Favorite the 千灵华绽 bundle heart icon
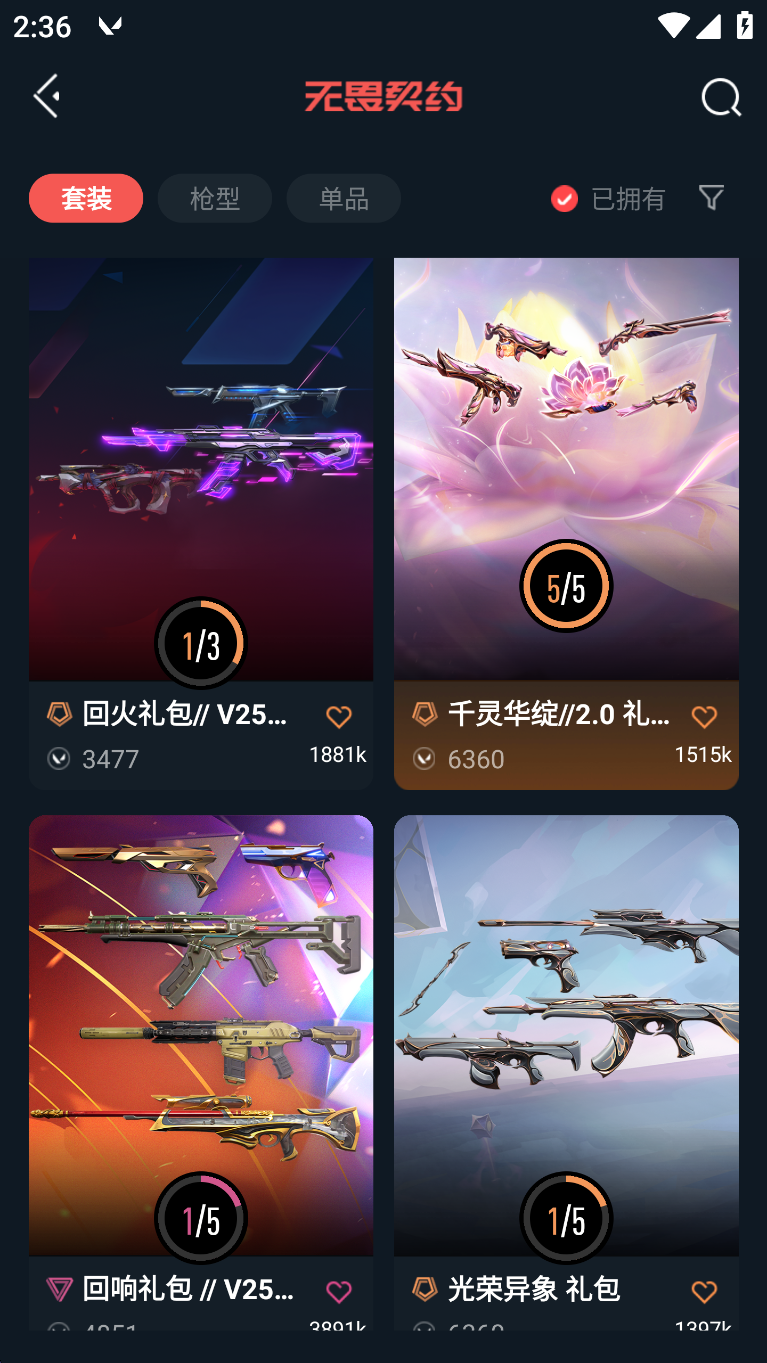Screen dimensions: 767x1363 704,716
